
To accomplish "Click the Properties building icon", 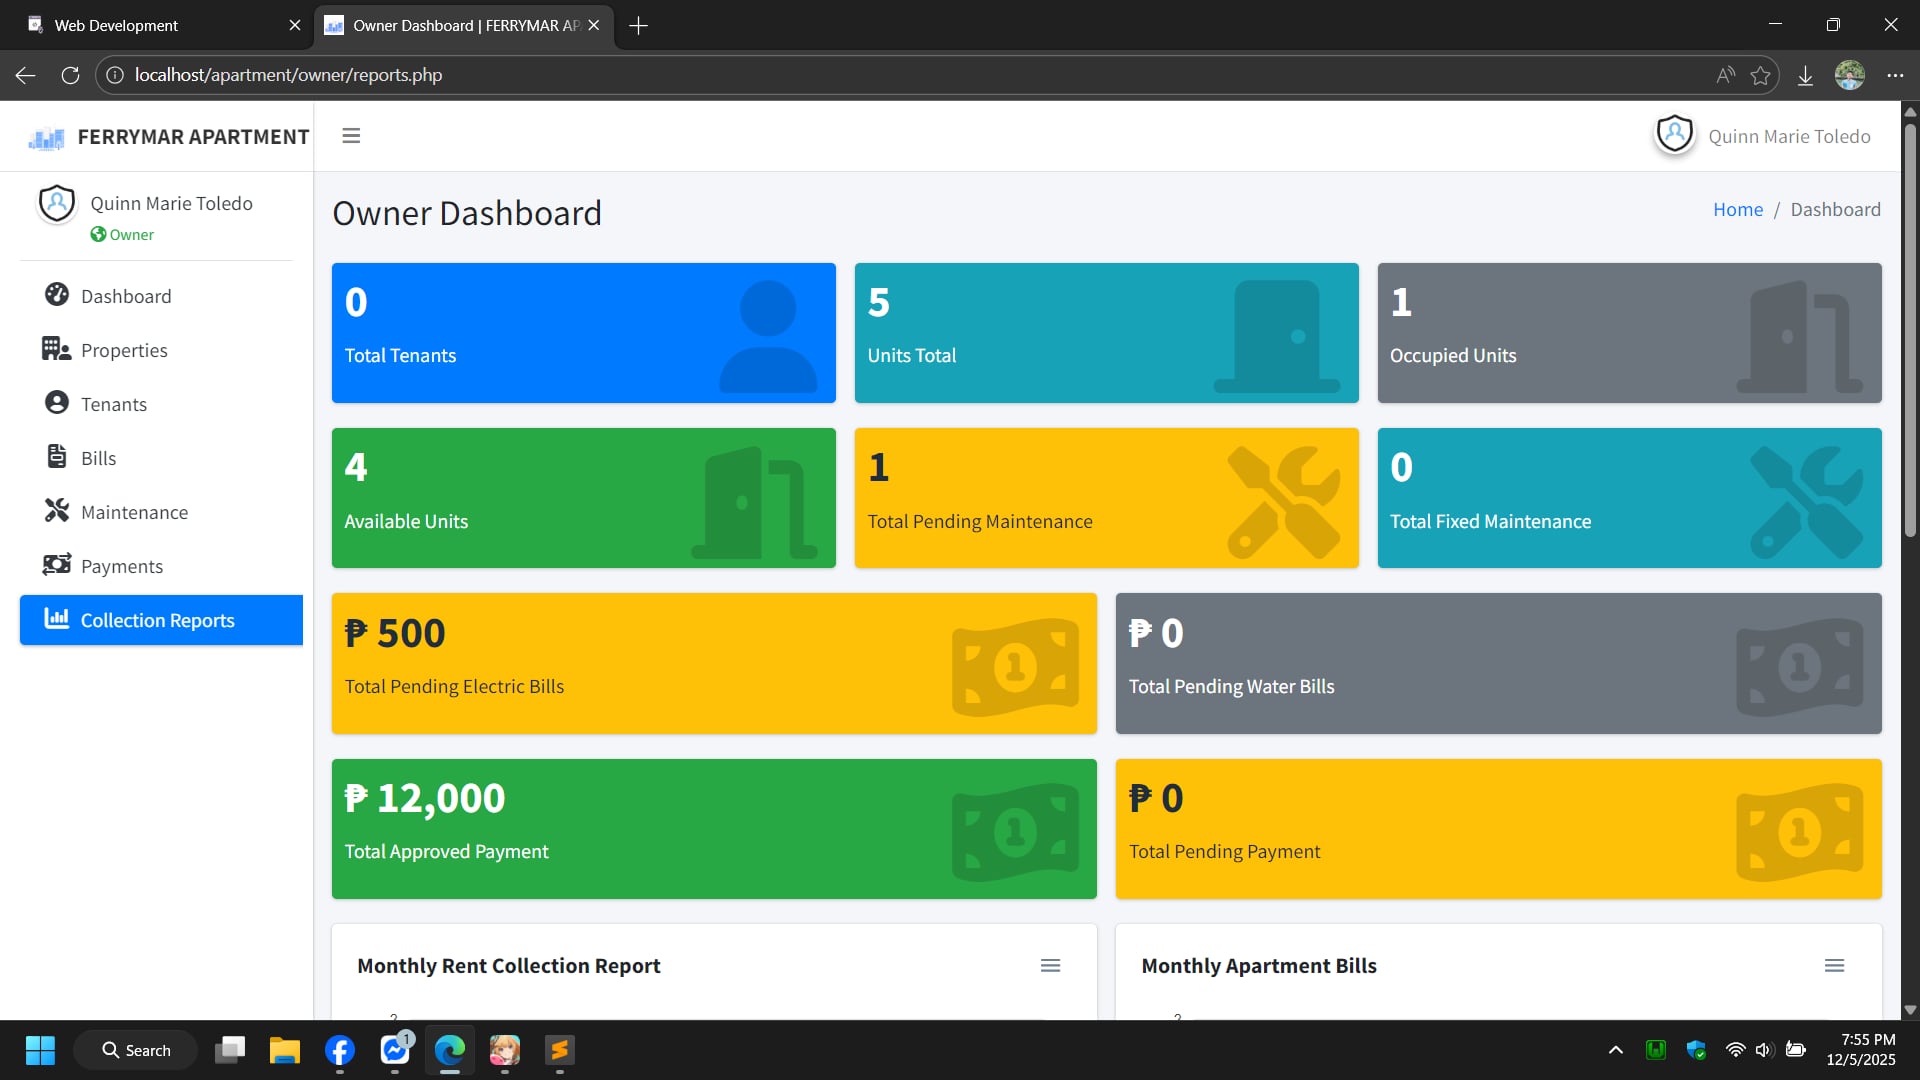I will tap(56, 349).
